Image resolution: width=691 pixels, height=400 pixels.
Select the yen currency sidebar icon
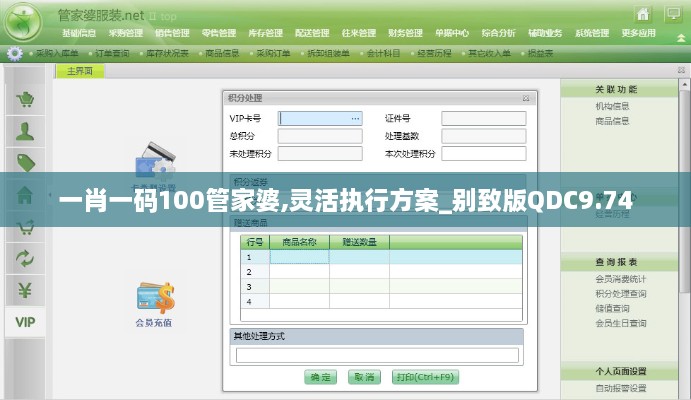pos(25,290)
